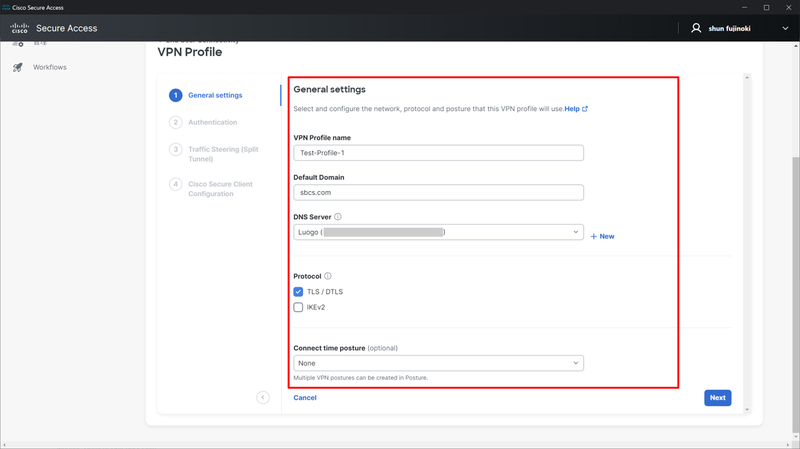Open the Help link
The height and width of the screenshot is (449, 800).
tap(576, 109)
